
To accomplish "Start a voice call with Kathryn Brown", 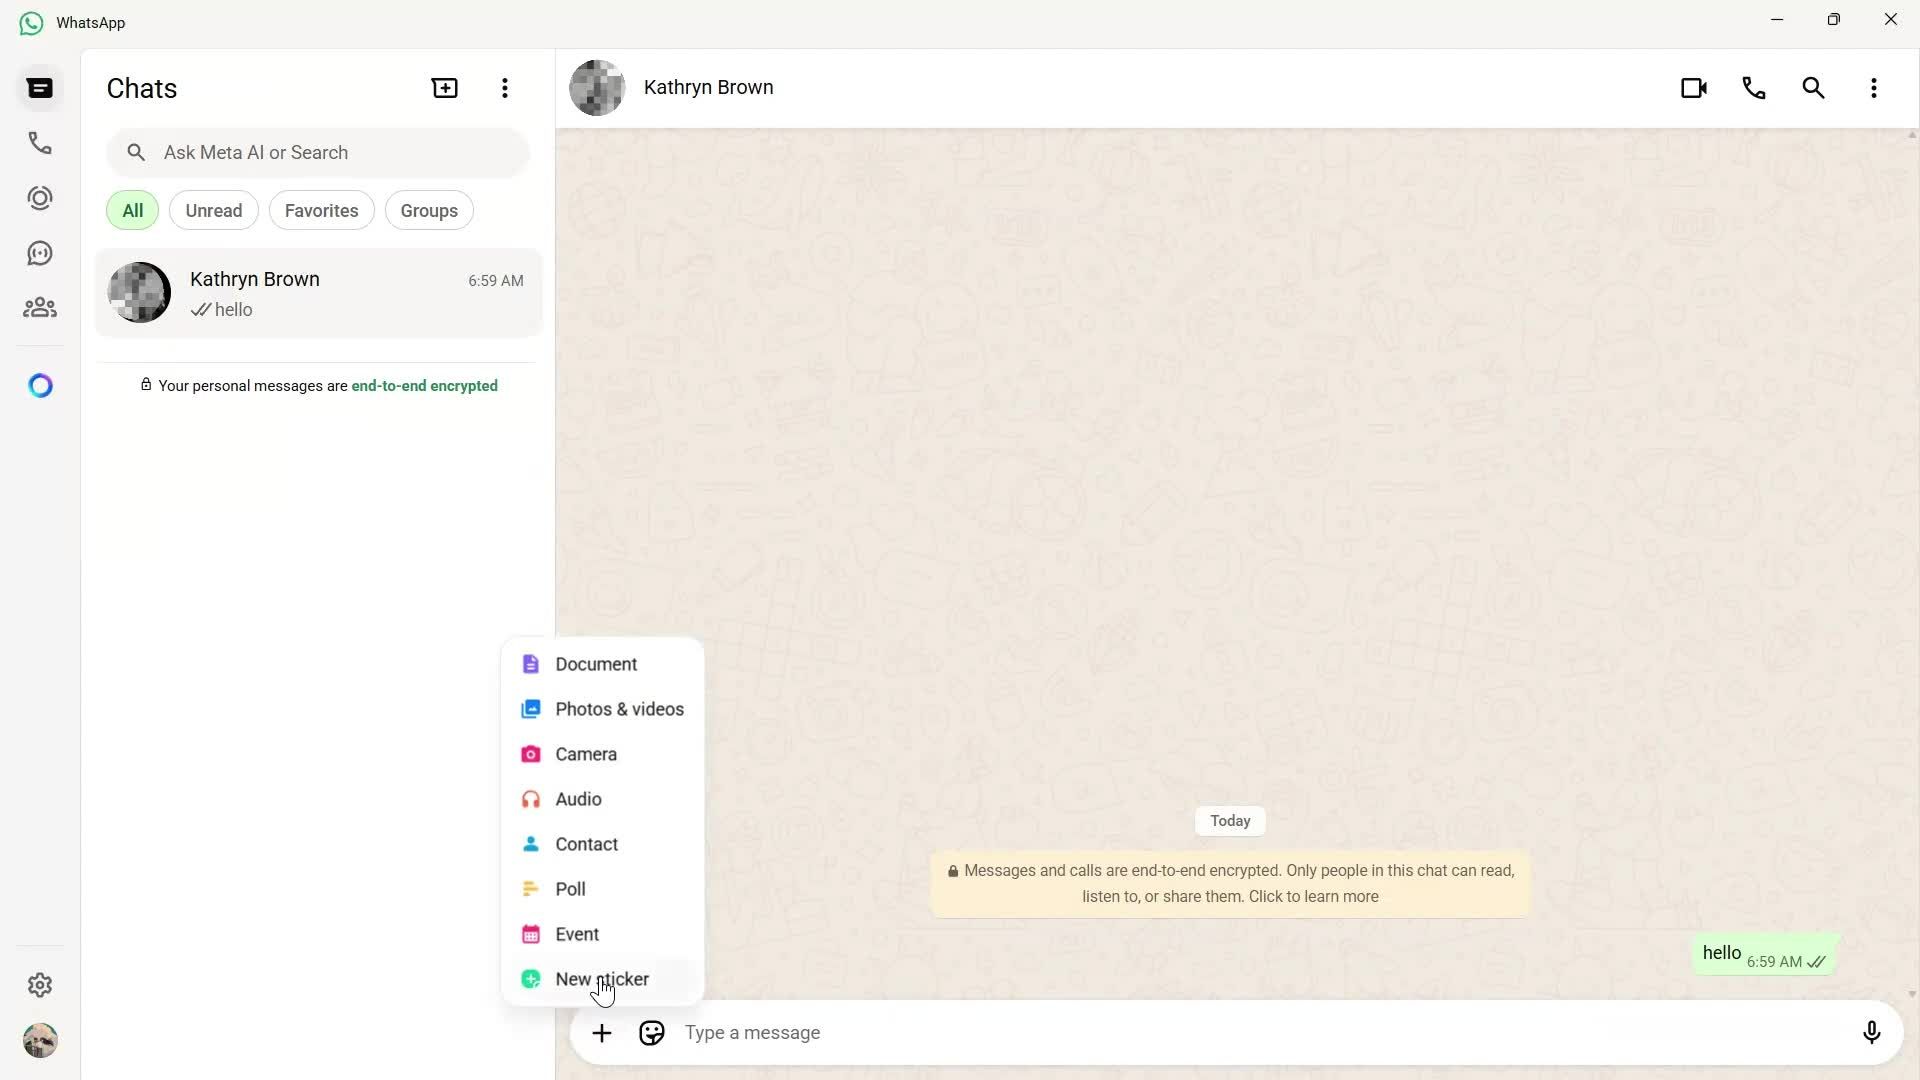I will coord(1754,88).
